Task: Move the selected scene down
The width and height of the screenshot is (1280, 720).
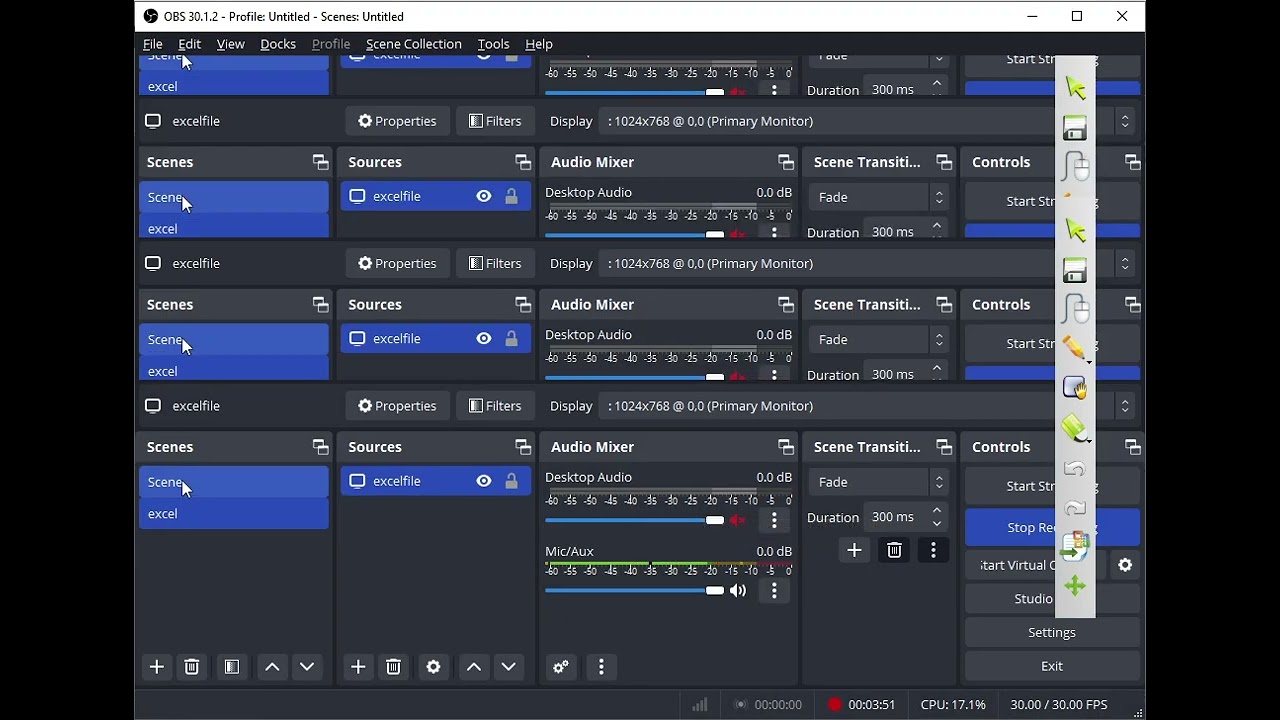Action: click(x=307, y=667)
